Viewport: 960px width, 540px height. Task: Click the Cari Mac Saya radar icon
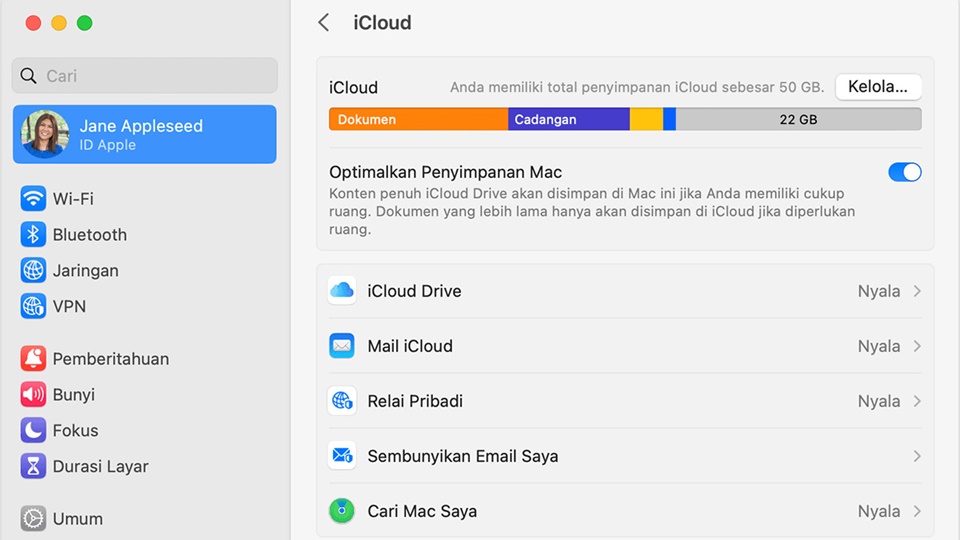pyautogui.click(x=342, y=511)
